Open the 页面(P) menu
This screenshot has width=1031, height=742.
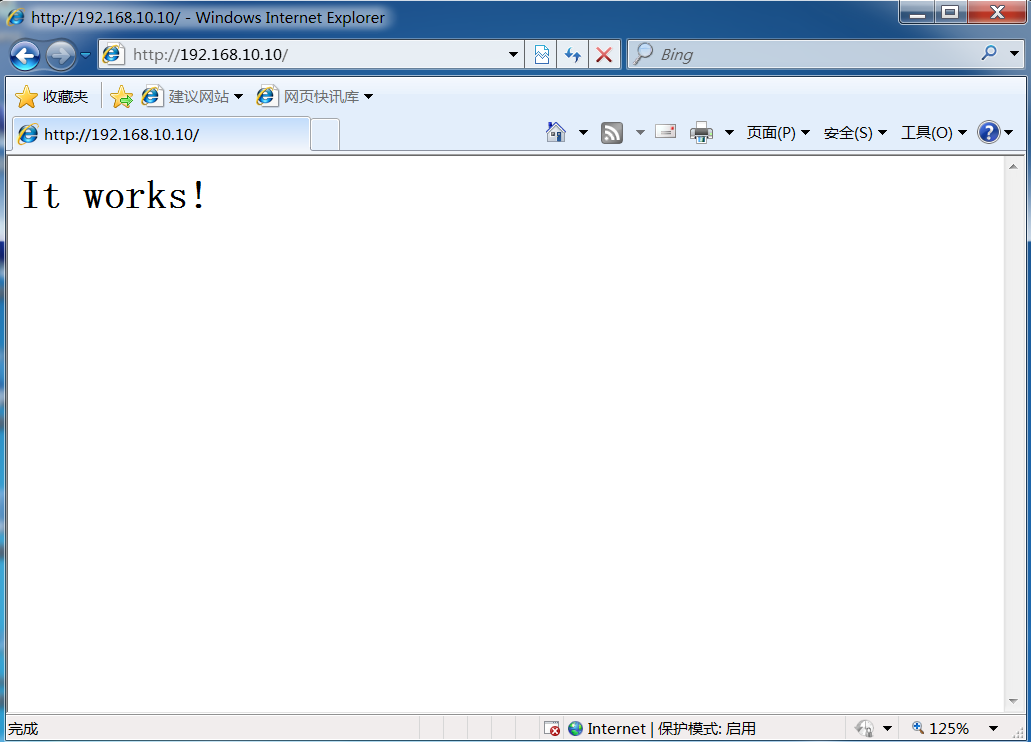point(777,133)
